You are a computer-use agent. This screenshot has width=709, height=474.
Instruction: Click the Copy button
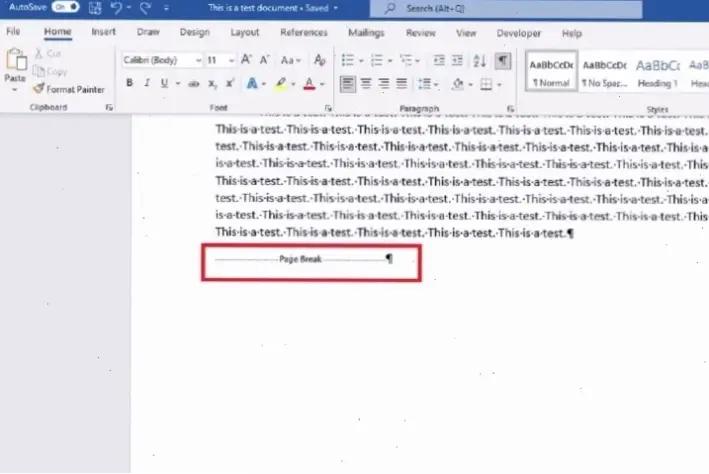pos(50,71)
